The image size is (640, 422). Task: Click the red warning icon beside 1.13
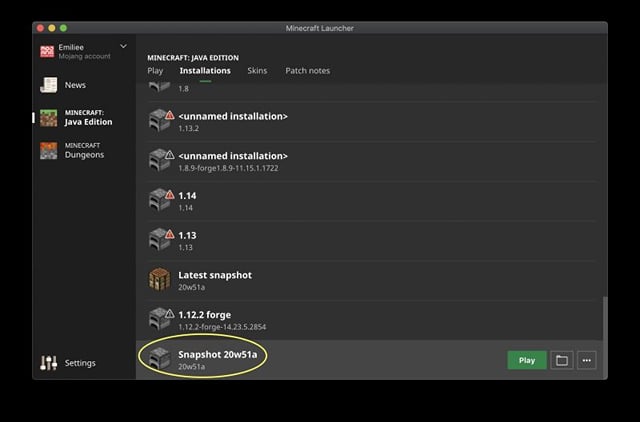[170, 234]
